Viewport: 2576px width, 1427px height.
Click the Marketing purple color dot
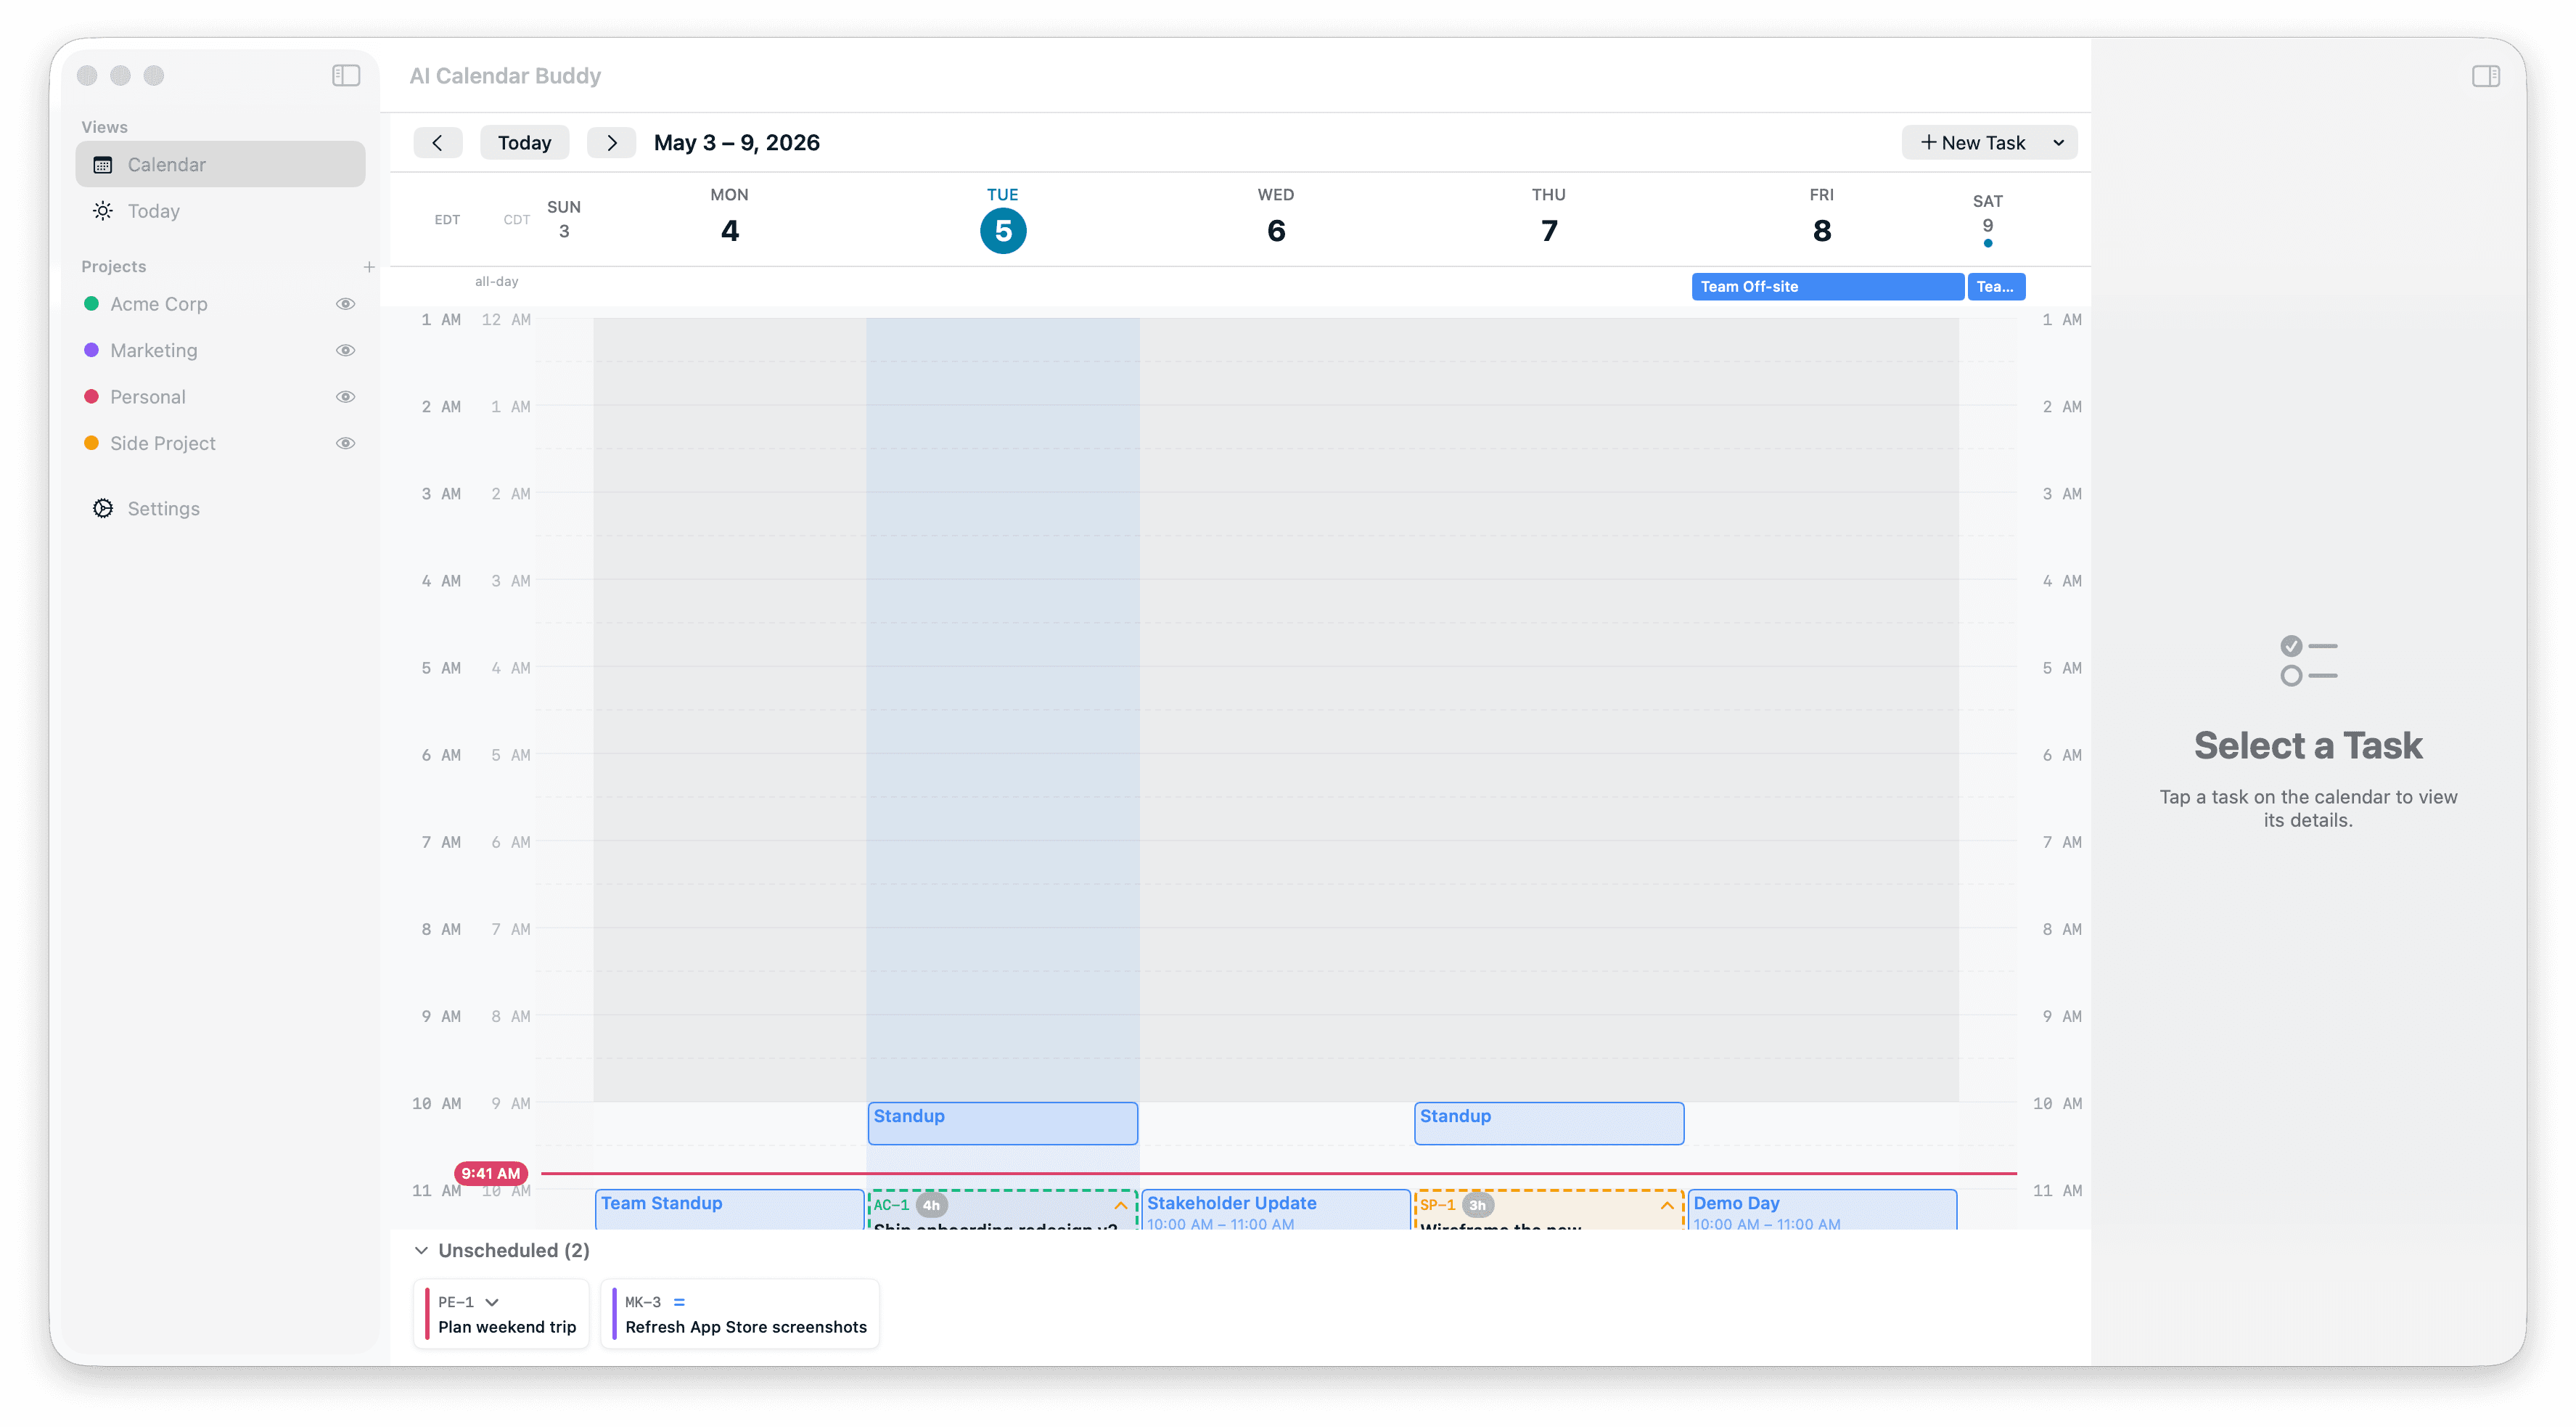coord(91,350)
